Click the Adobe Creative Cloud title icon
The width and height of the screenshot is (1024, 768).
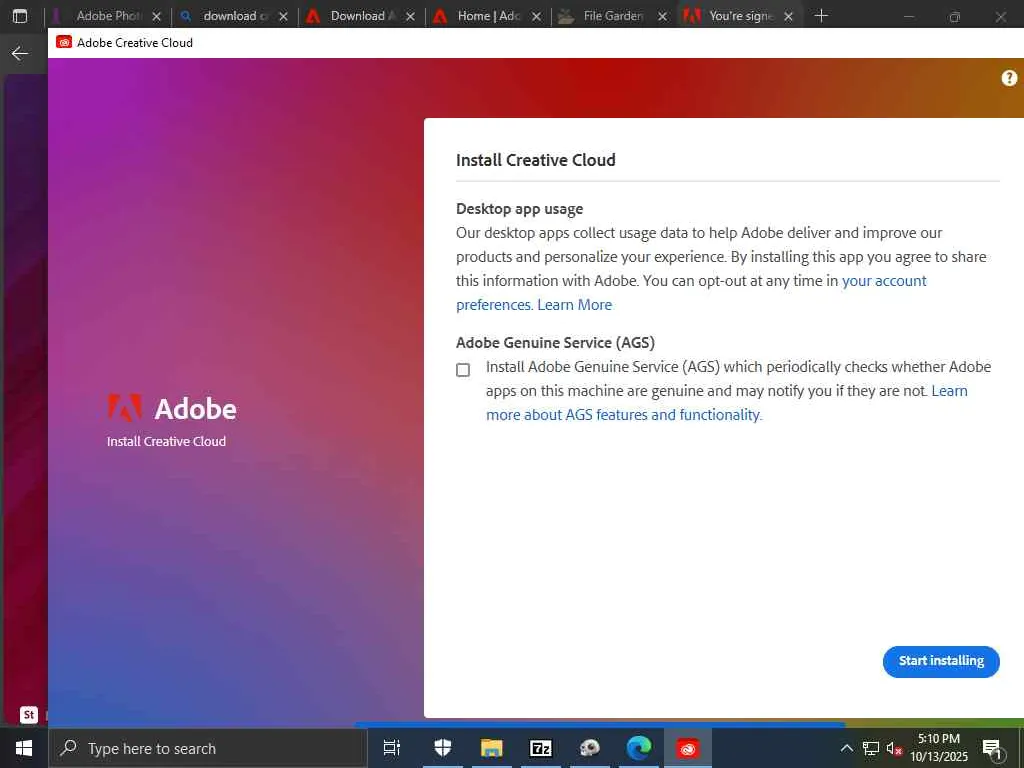[x=64, y=42]
